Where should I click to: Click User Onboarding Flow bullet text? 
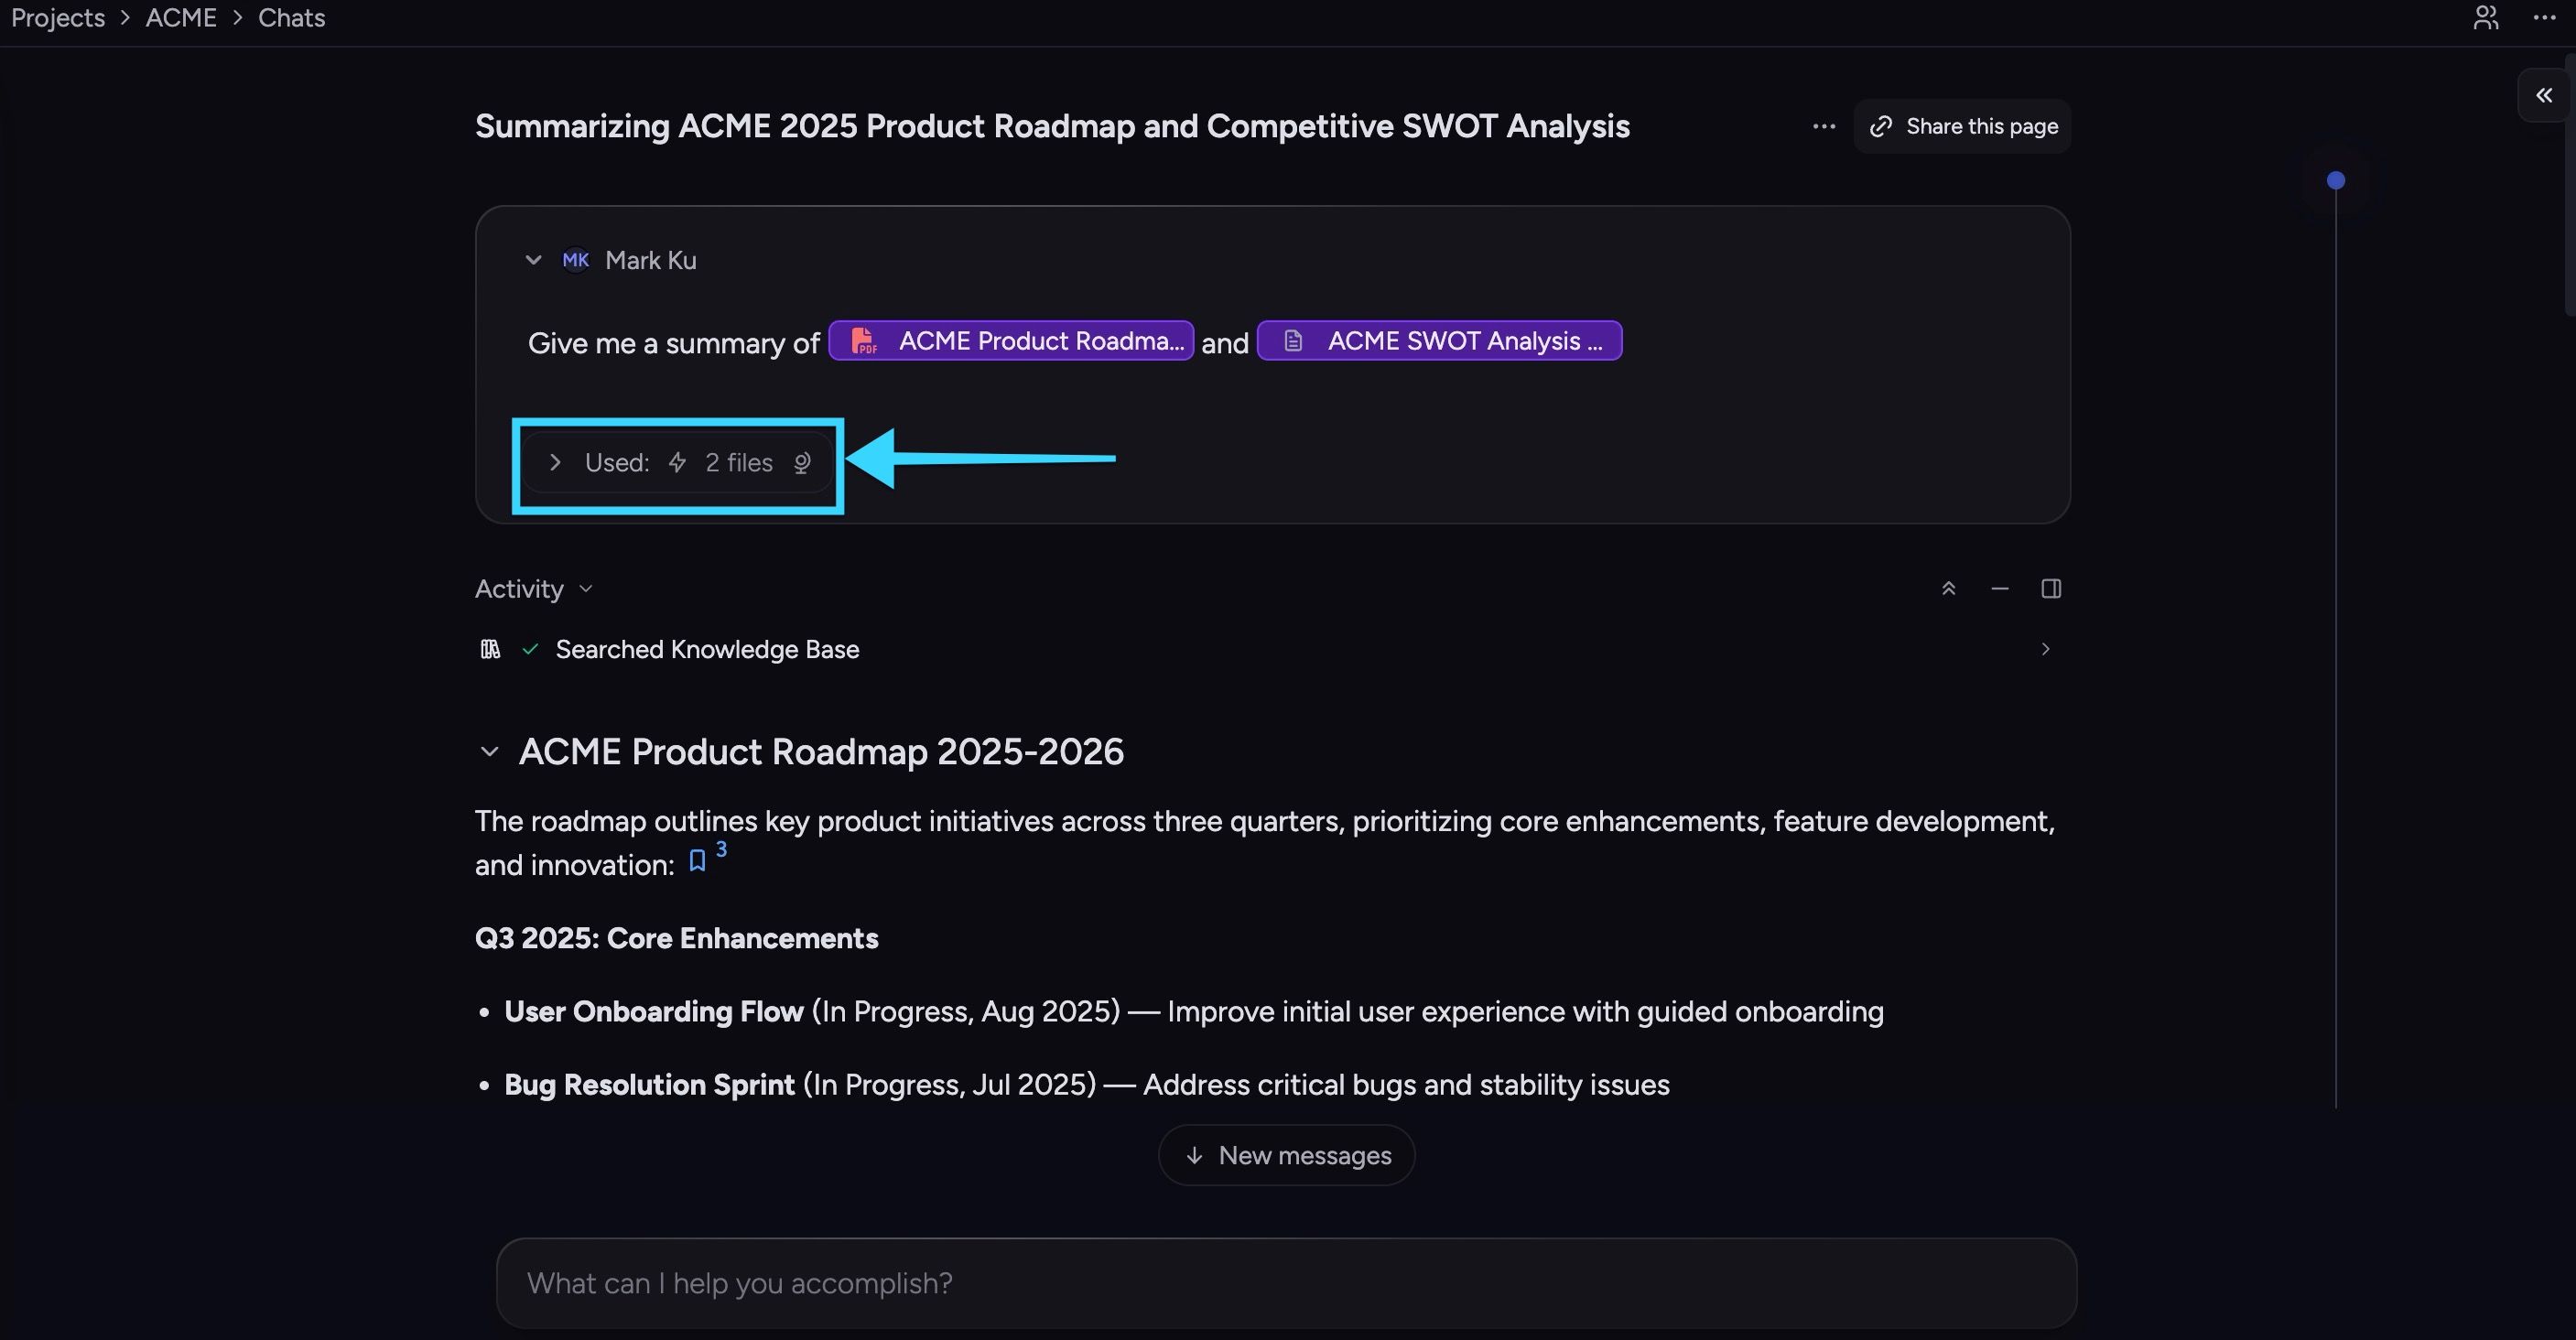click(x=1194, y=1012)
